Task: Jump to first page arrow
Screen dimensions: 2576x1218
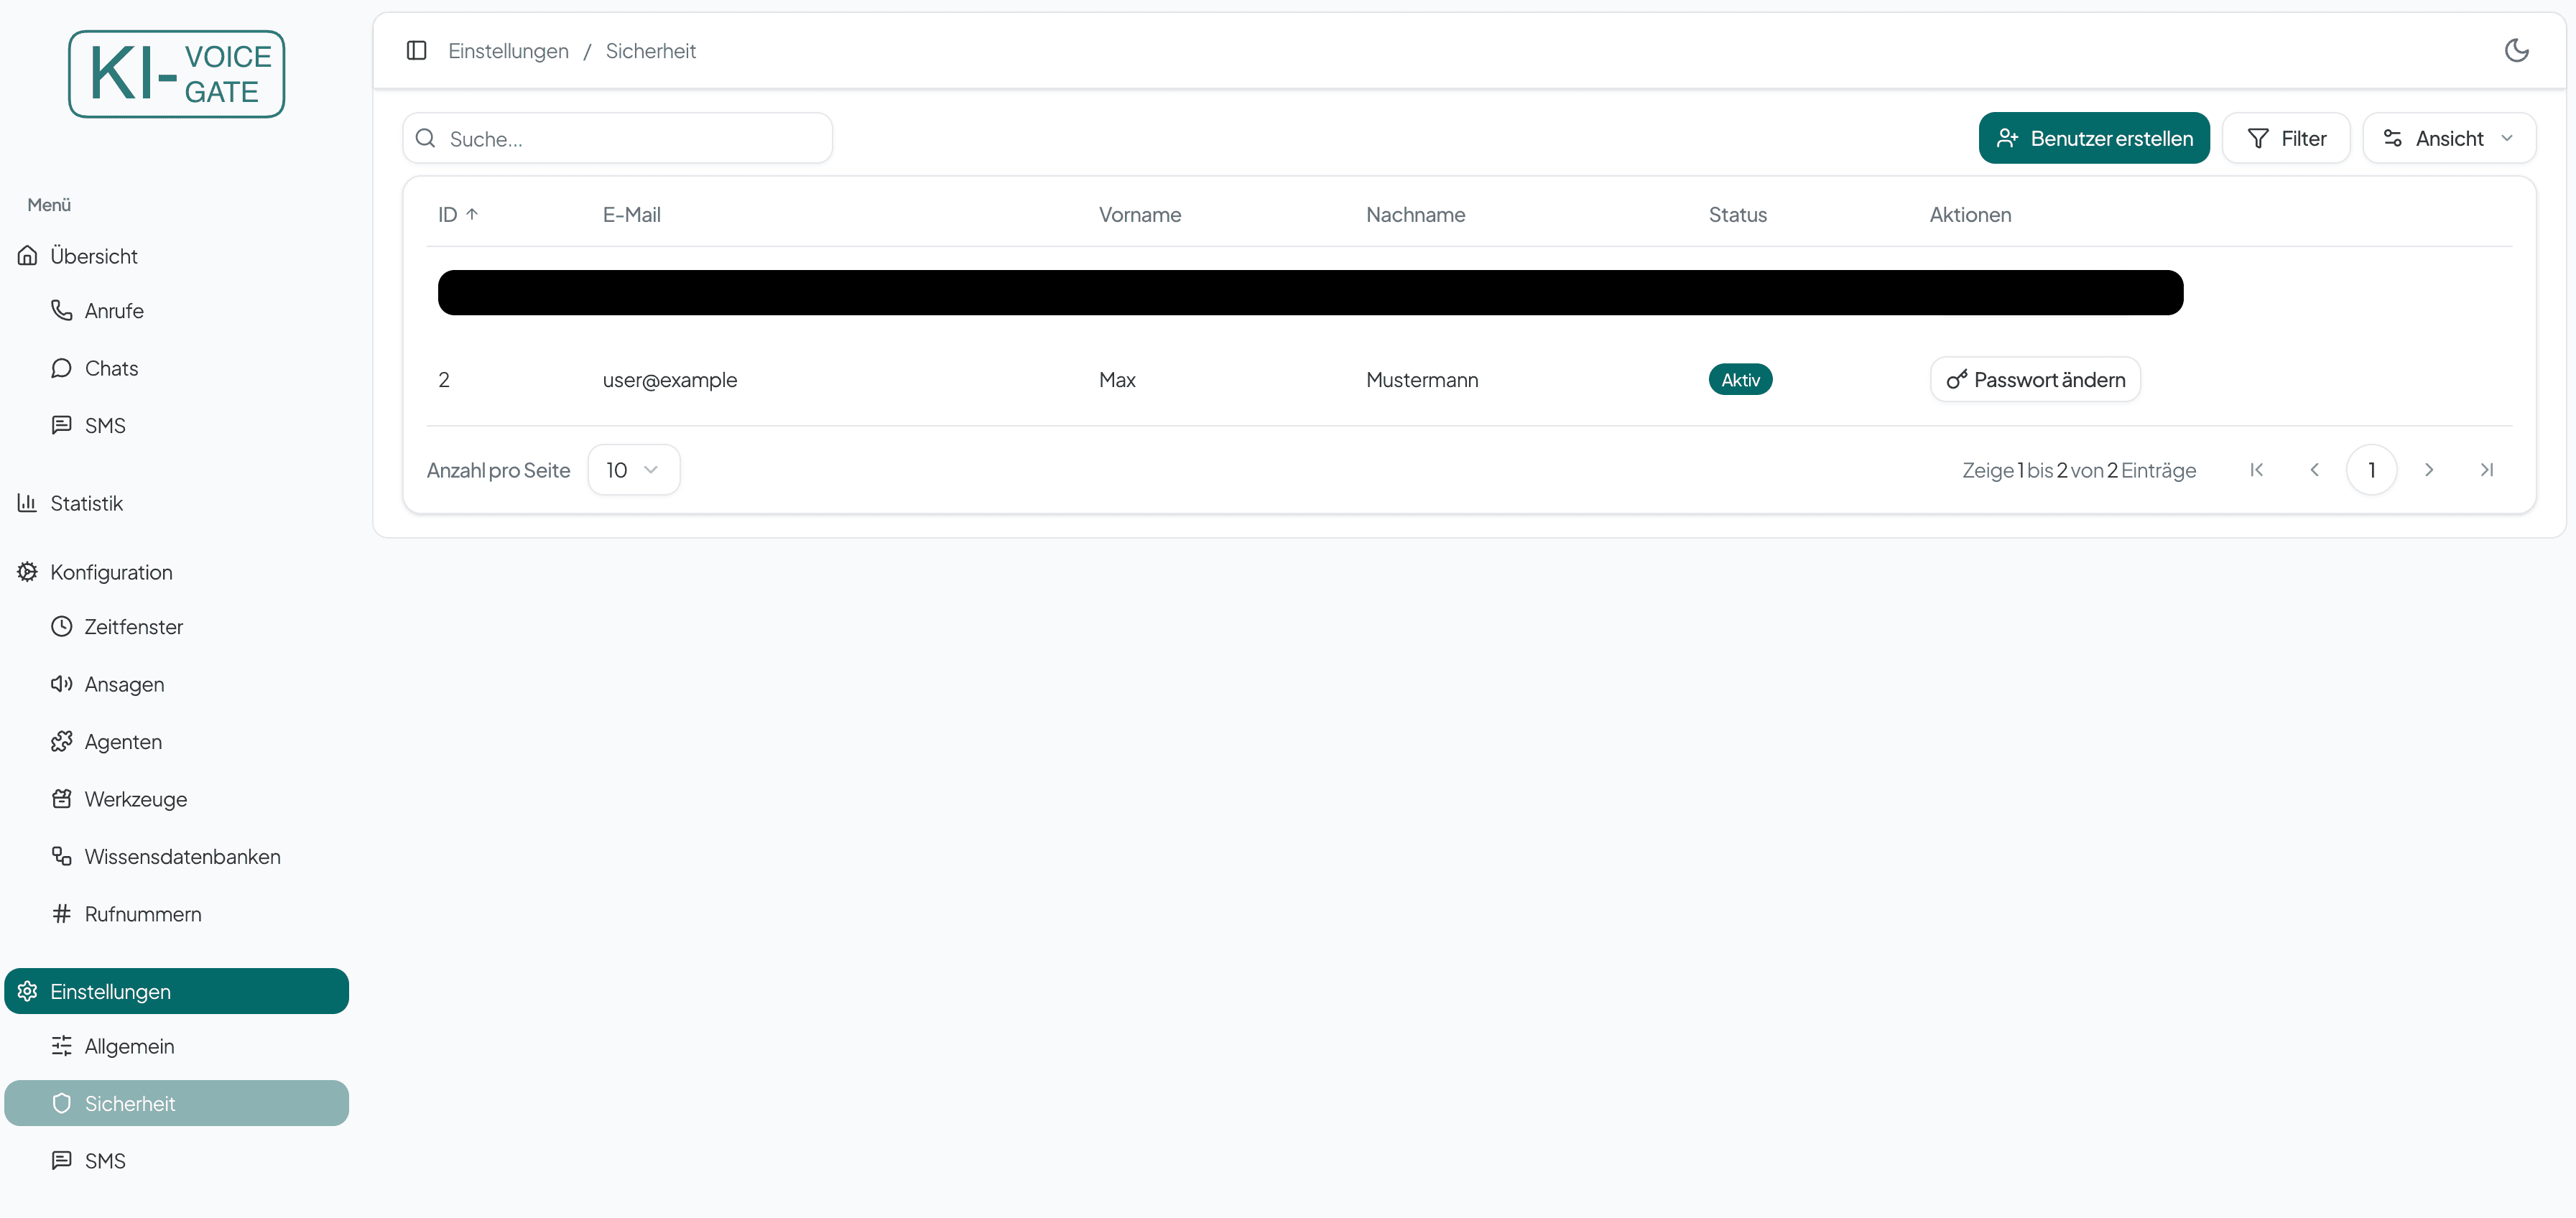Action: click(2256, 470)
